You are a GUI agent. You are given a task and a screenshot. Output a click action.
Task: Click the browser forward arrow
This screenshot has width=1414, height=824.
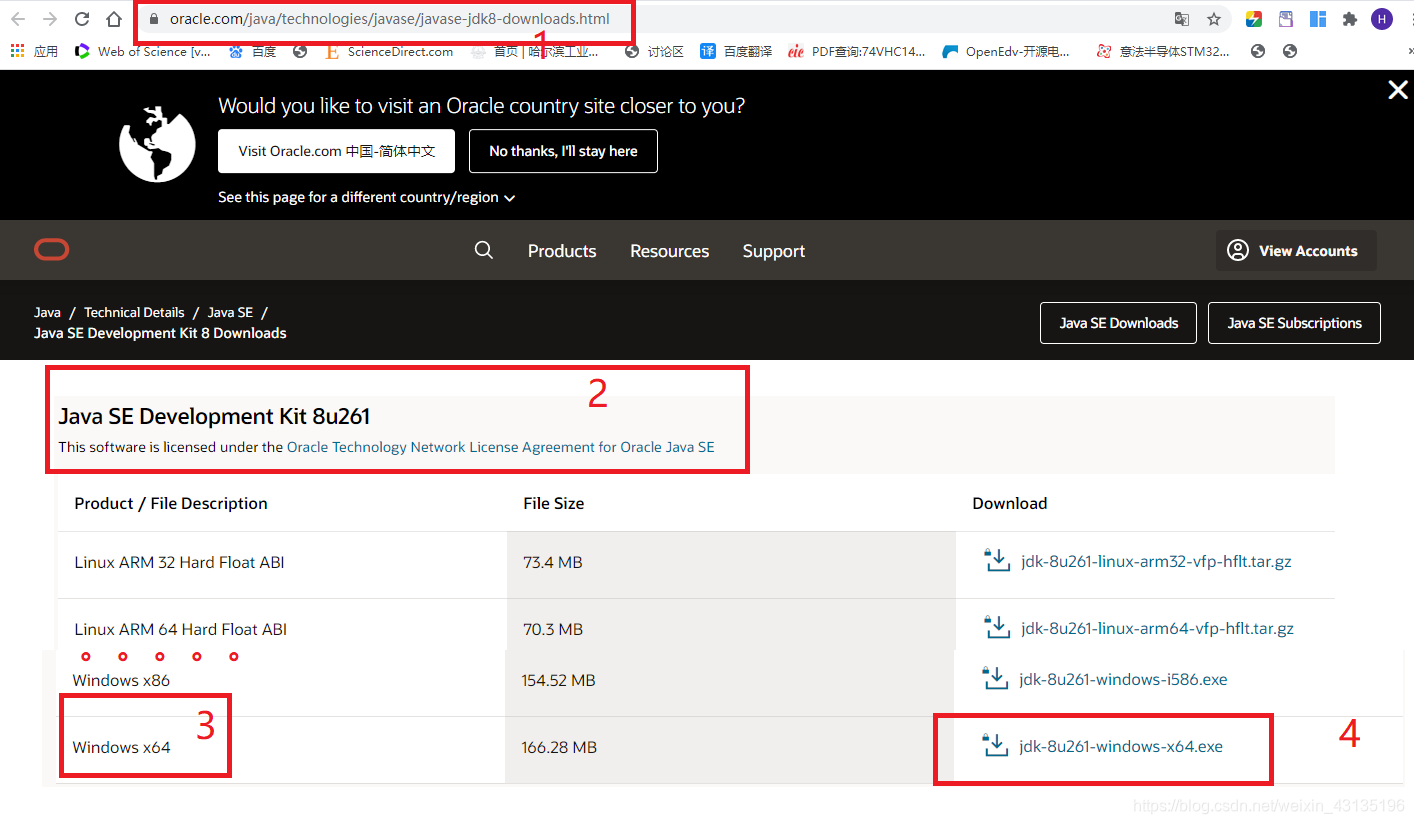pos(50,19)
